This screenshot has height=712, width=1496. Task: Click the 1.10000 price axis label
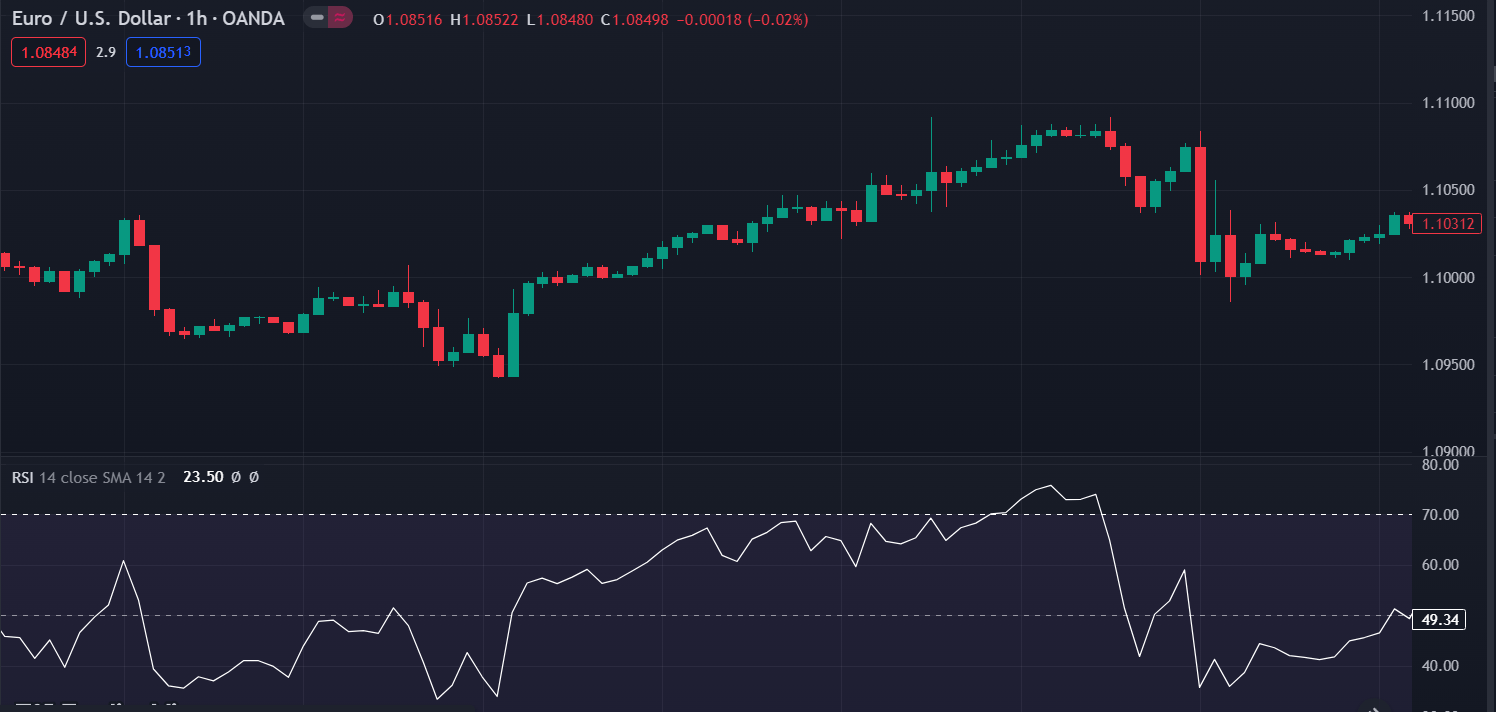point(1446,277)
